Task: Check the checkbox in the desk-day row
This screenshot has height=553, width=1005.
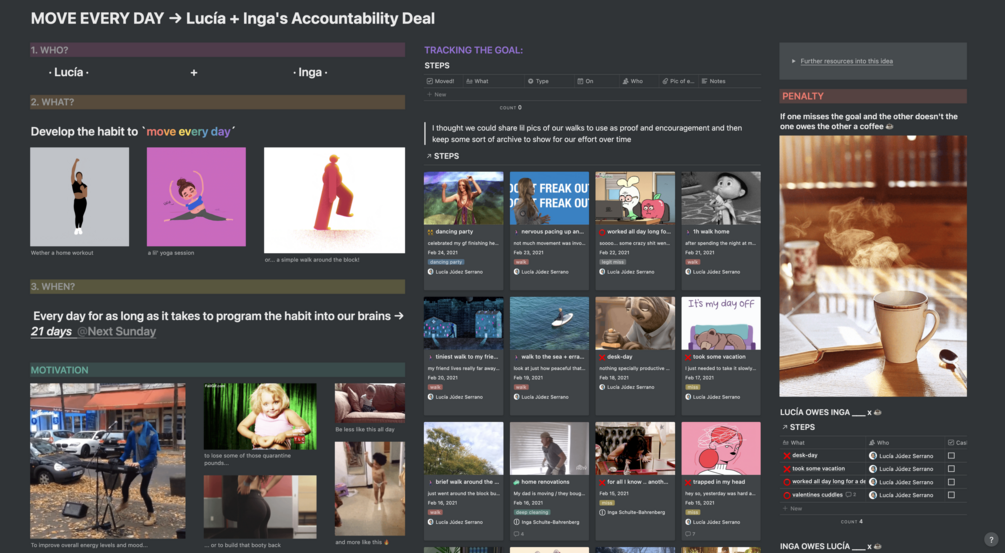Action: point(951,456)
